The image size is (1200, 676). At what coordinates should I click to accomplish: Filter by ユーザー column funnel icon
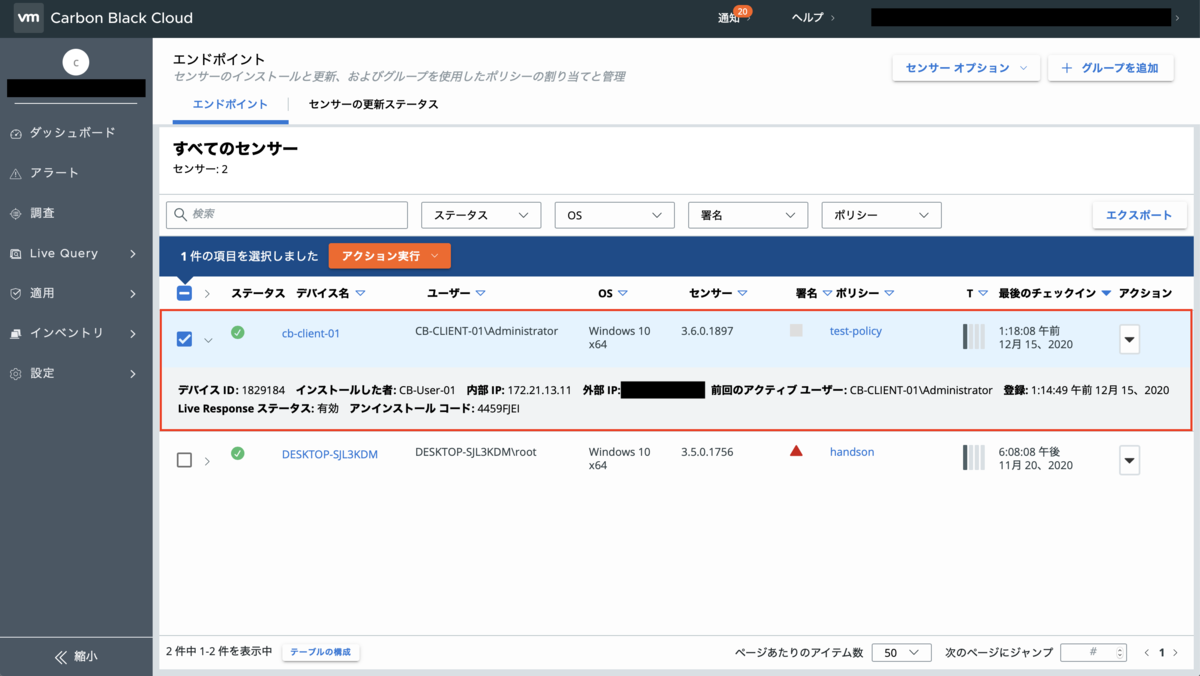481,293
